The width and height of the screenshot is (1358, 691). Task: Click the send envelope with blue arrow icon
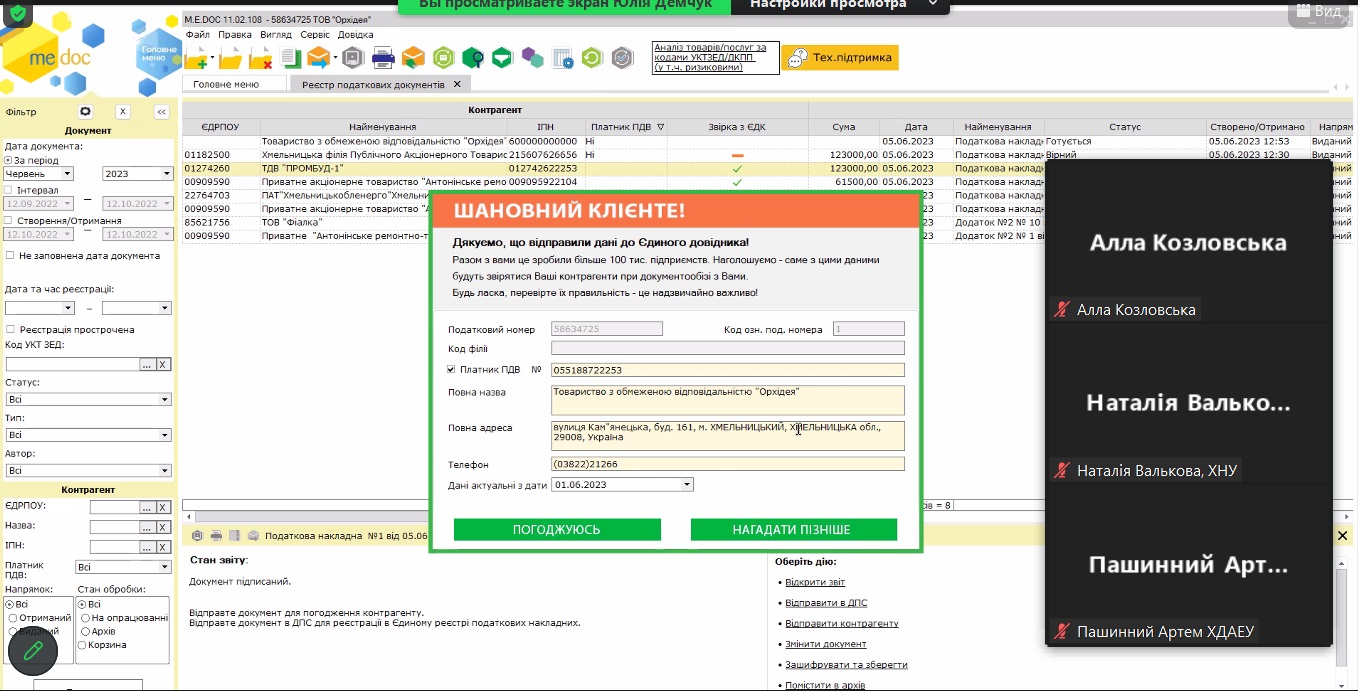(318, 58)
